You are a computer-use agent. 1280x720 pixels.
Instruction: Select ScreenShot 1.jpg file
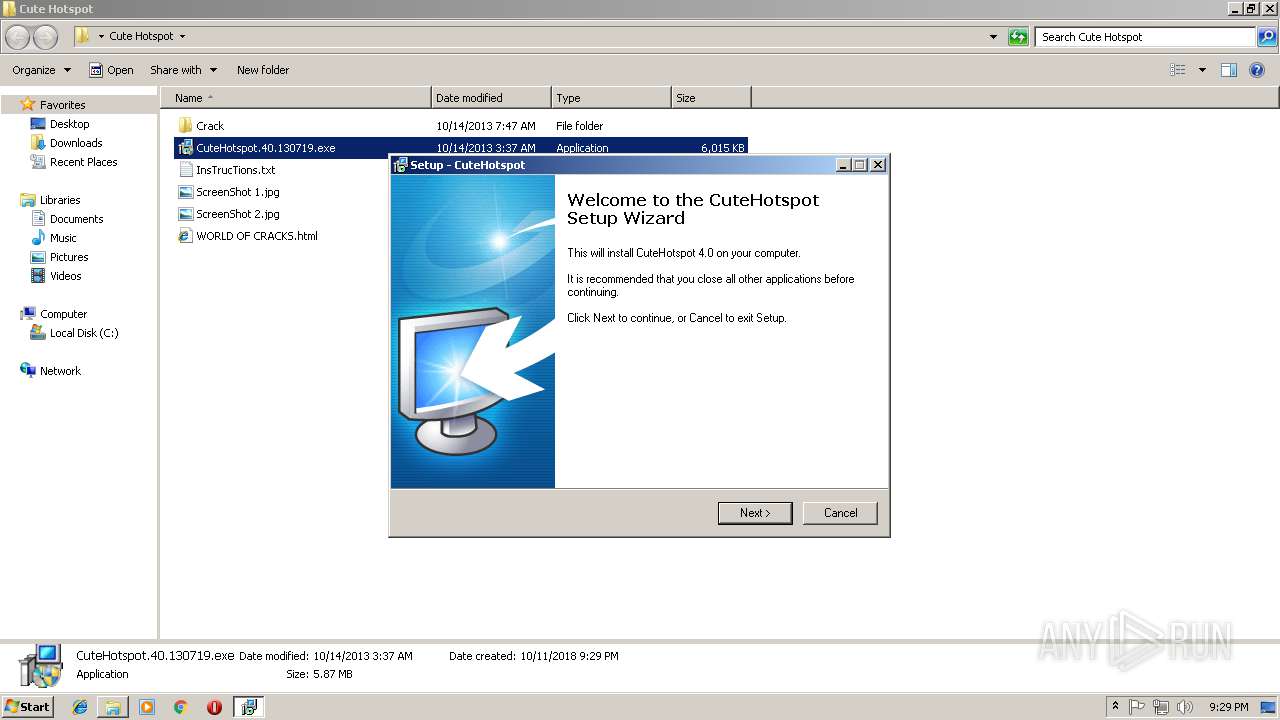pos(238,192)
